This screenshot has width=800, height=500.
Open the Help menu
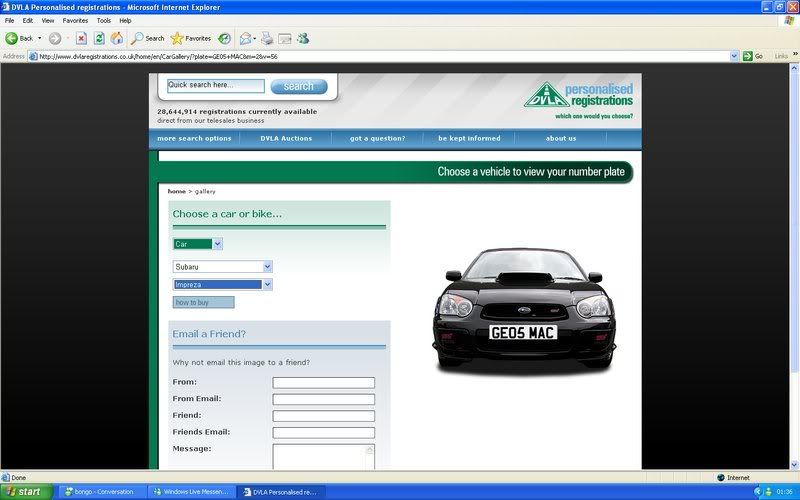(126, 20)
